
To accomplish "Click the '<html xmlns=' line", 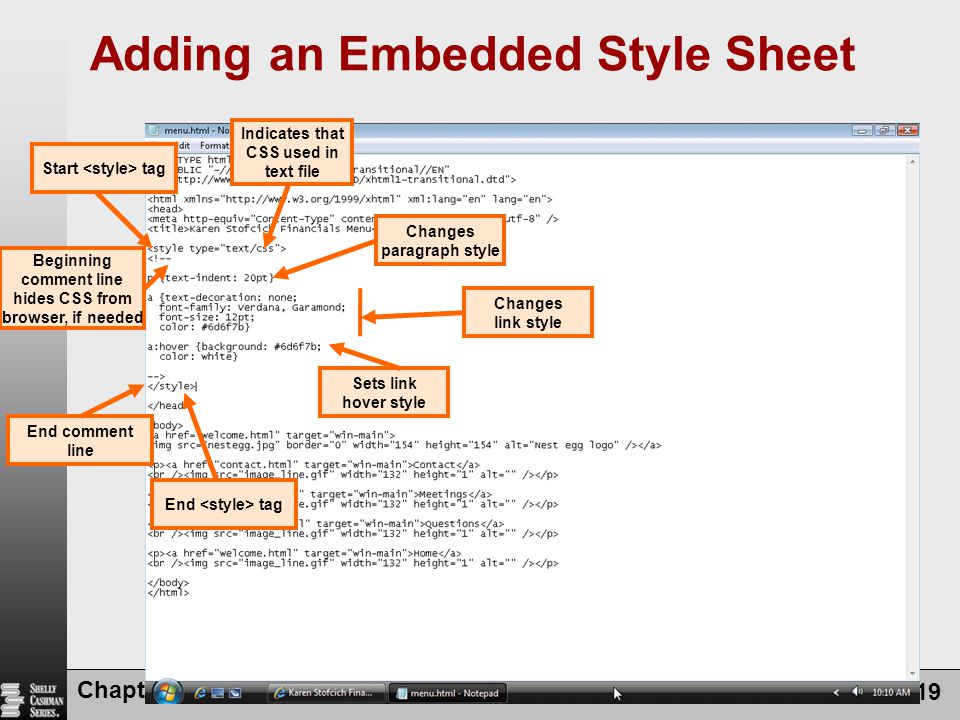I will pyautogui.click(x=350, y=200).
